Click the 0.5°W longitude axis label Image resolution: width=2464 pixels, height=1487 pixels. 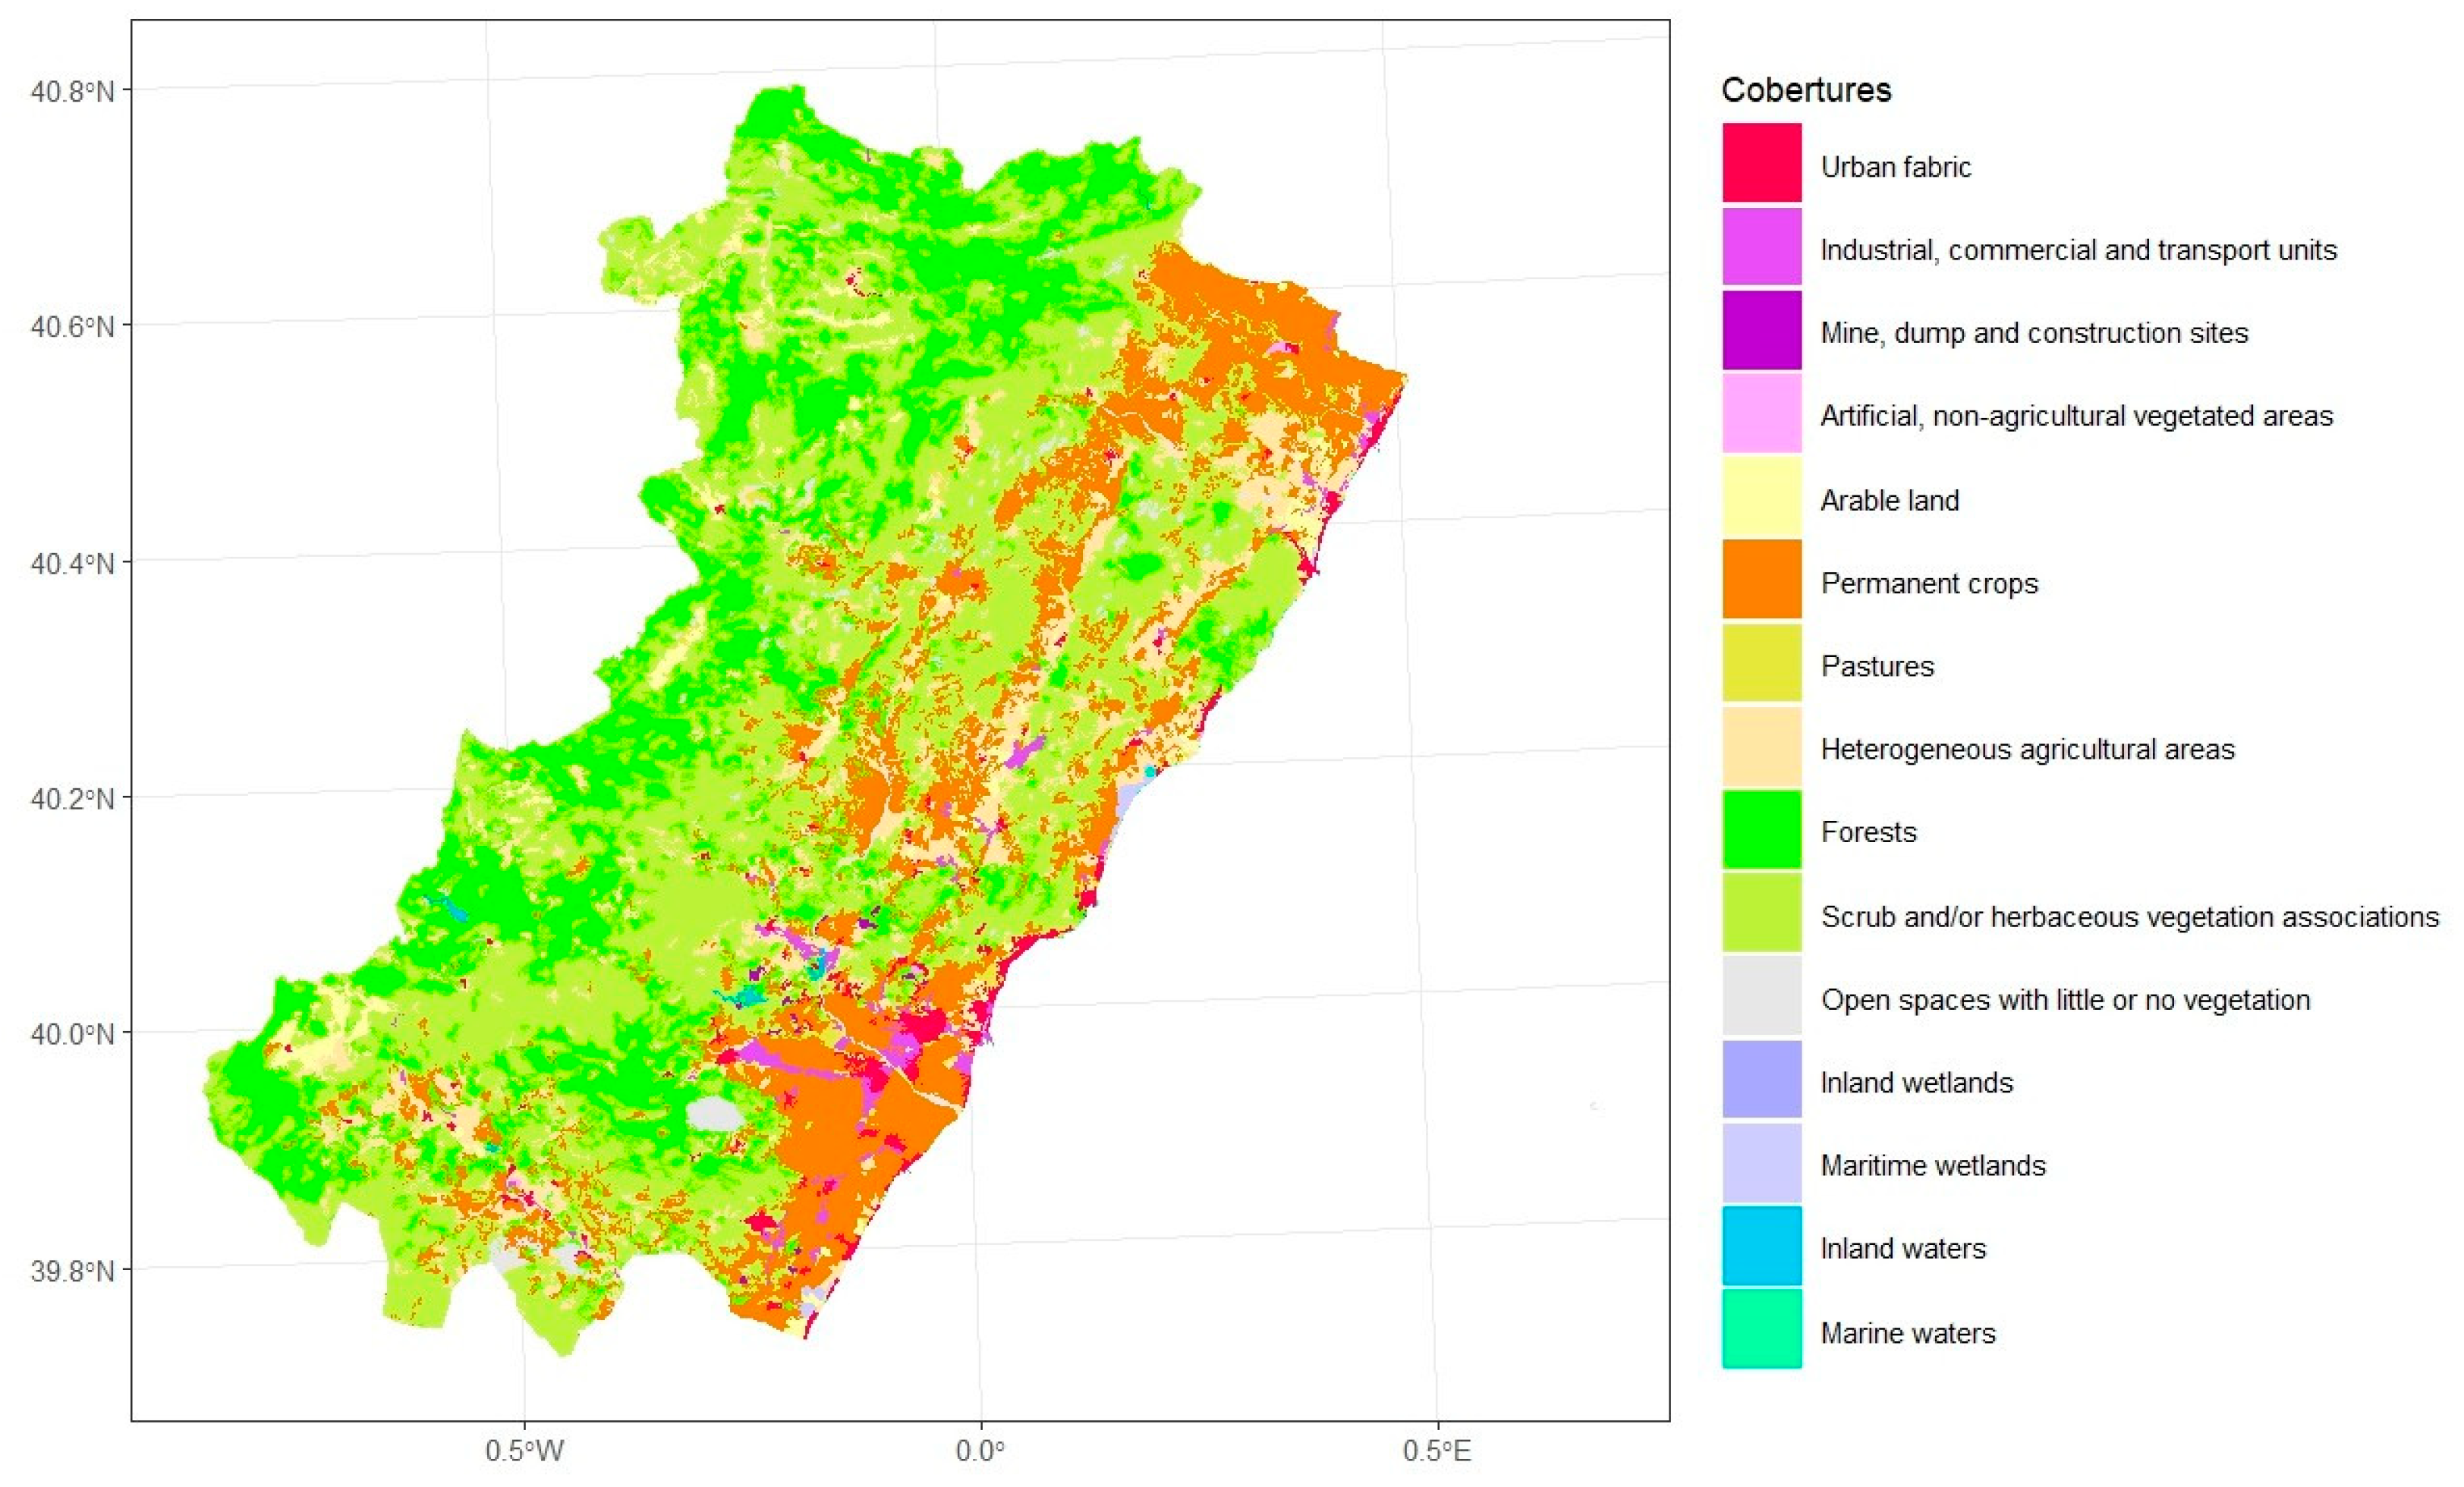pos(524,1450)
